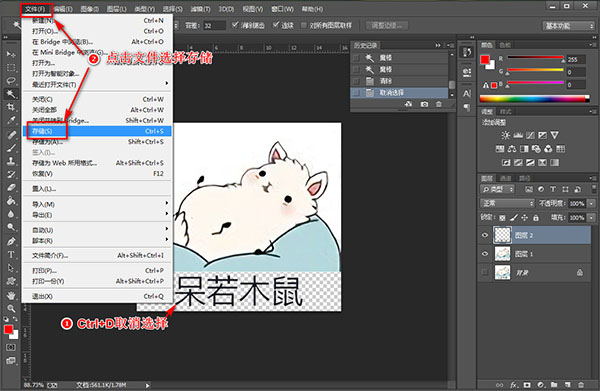Choose the Save (Ctrl+S) menu item

(97, 131)
